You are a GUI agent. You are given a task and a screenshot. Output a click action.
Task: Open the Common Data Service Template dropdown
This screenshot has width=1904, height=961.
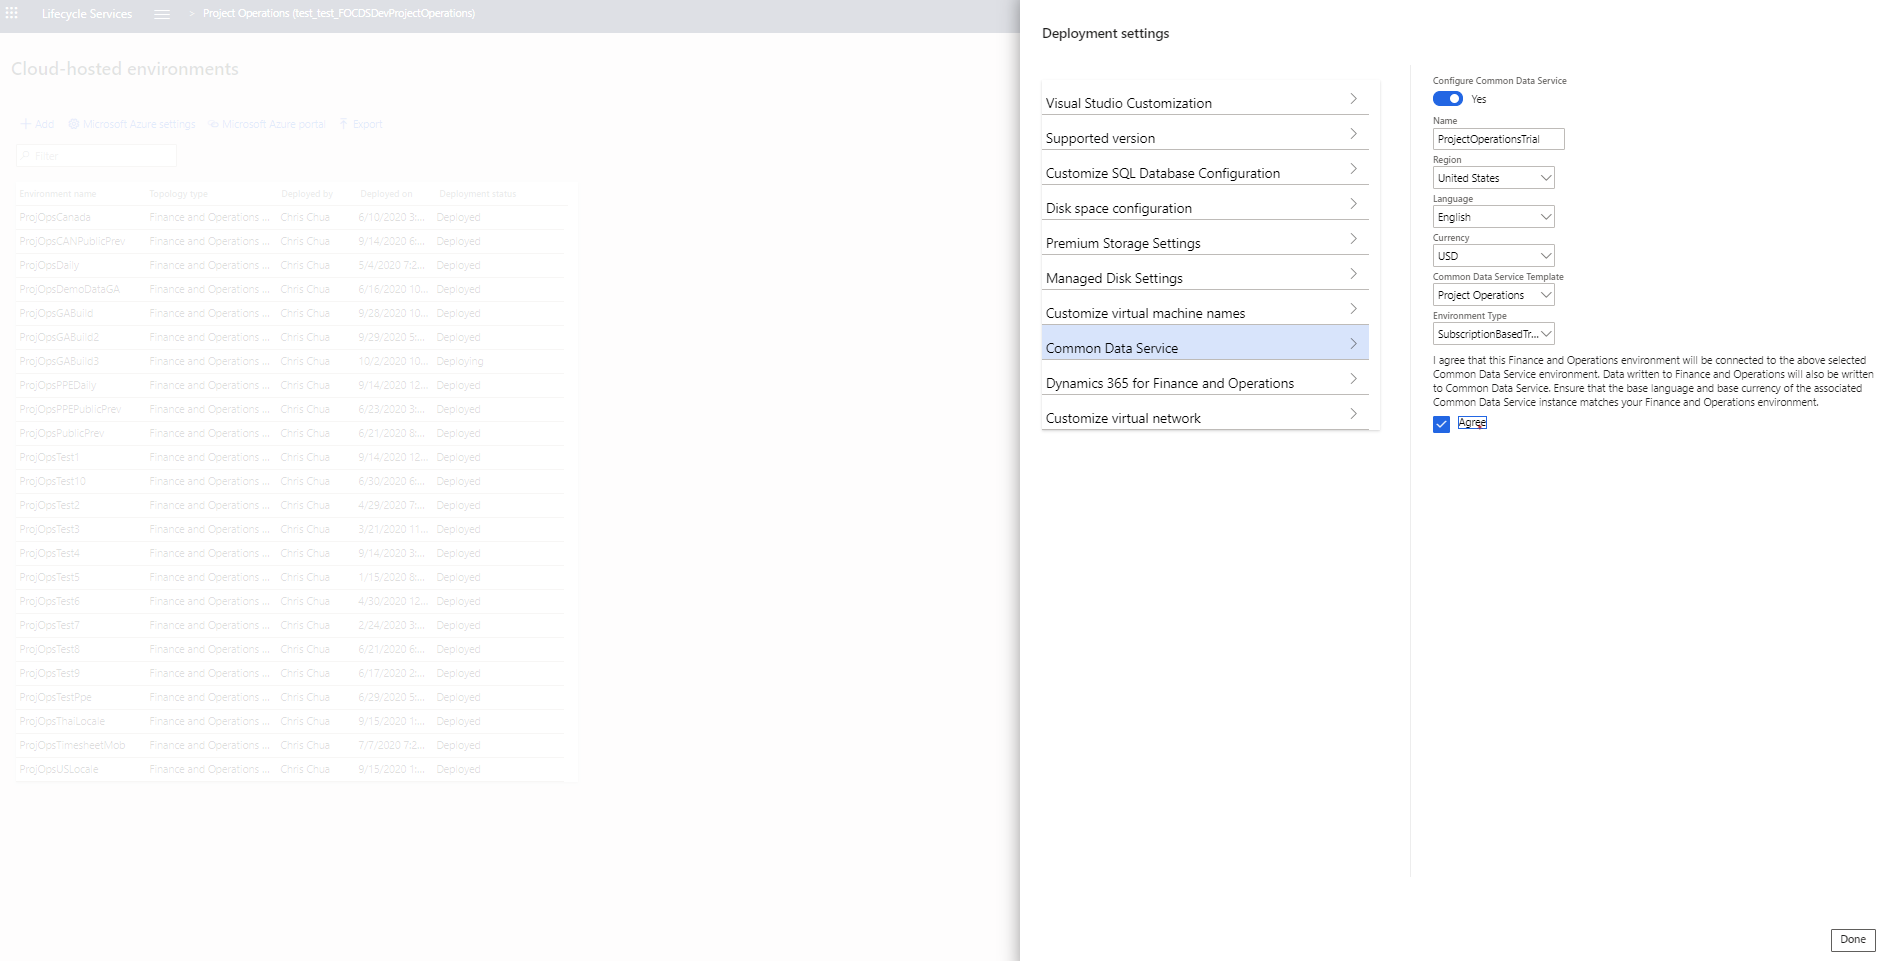(1493, 295)
